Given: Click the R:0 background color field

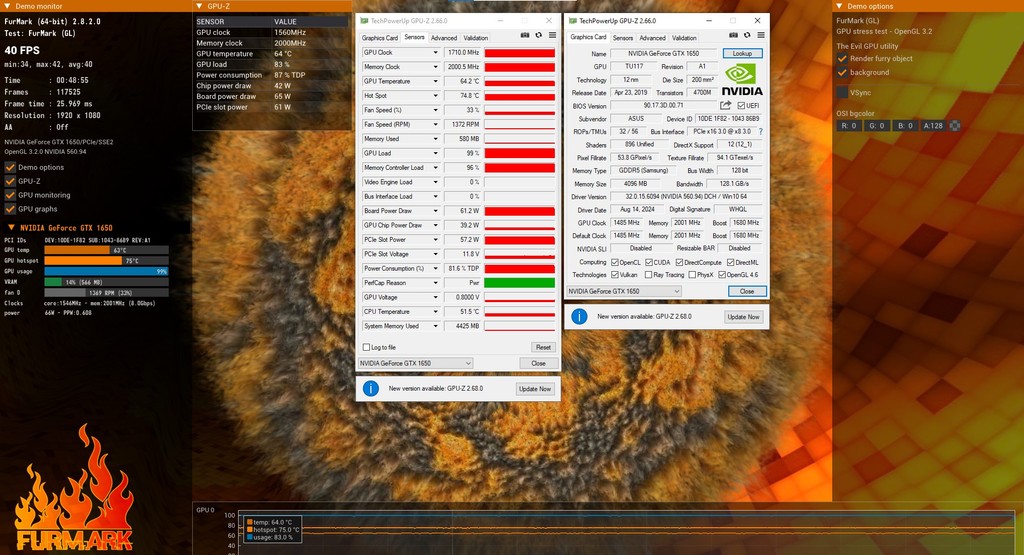Looking at the screenshot, I should (x=848, y=125).
